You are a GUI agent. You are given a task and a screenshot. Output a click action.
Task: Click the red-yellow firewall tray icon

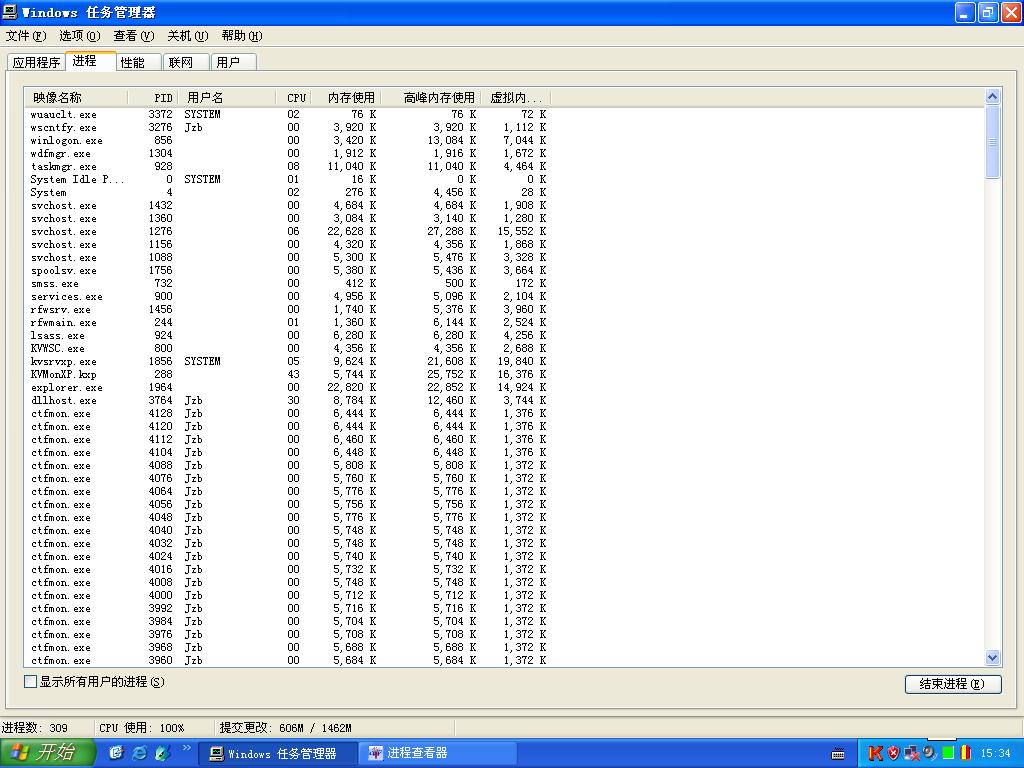tap(965, 753)
